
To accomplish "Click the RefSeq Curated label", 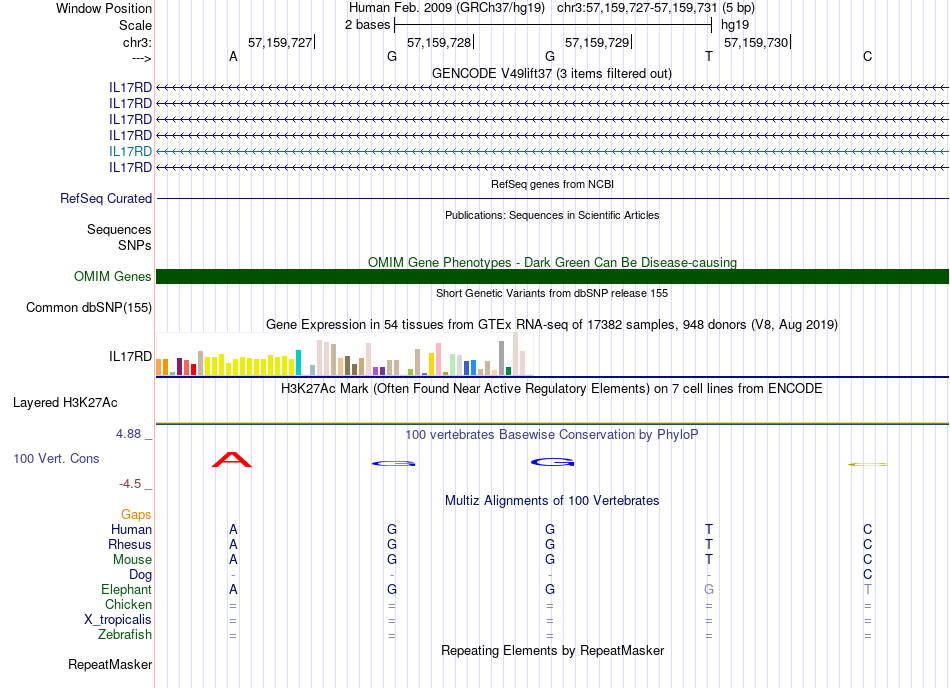I will [x=106, y=198].
